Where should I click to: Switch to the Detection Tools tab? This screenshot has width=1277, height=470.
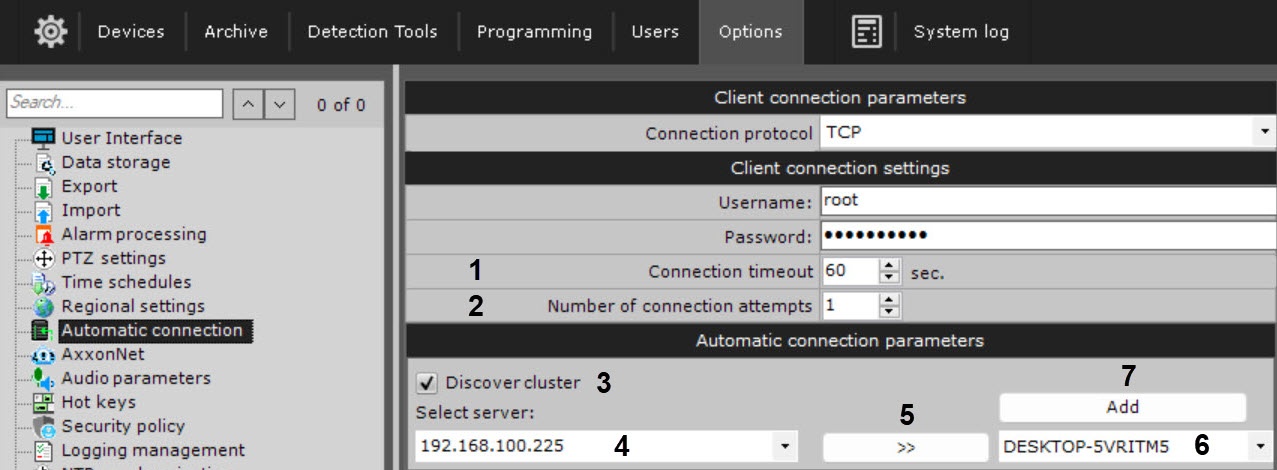372,32
